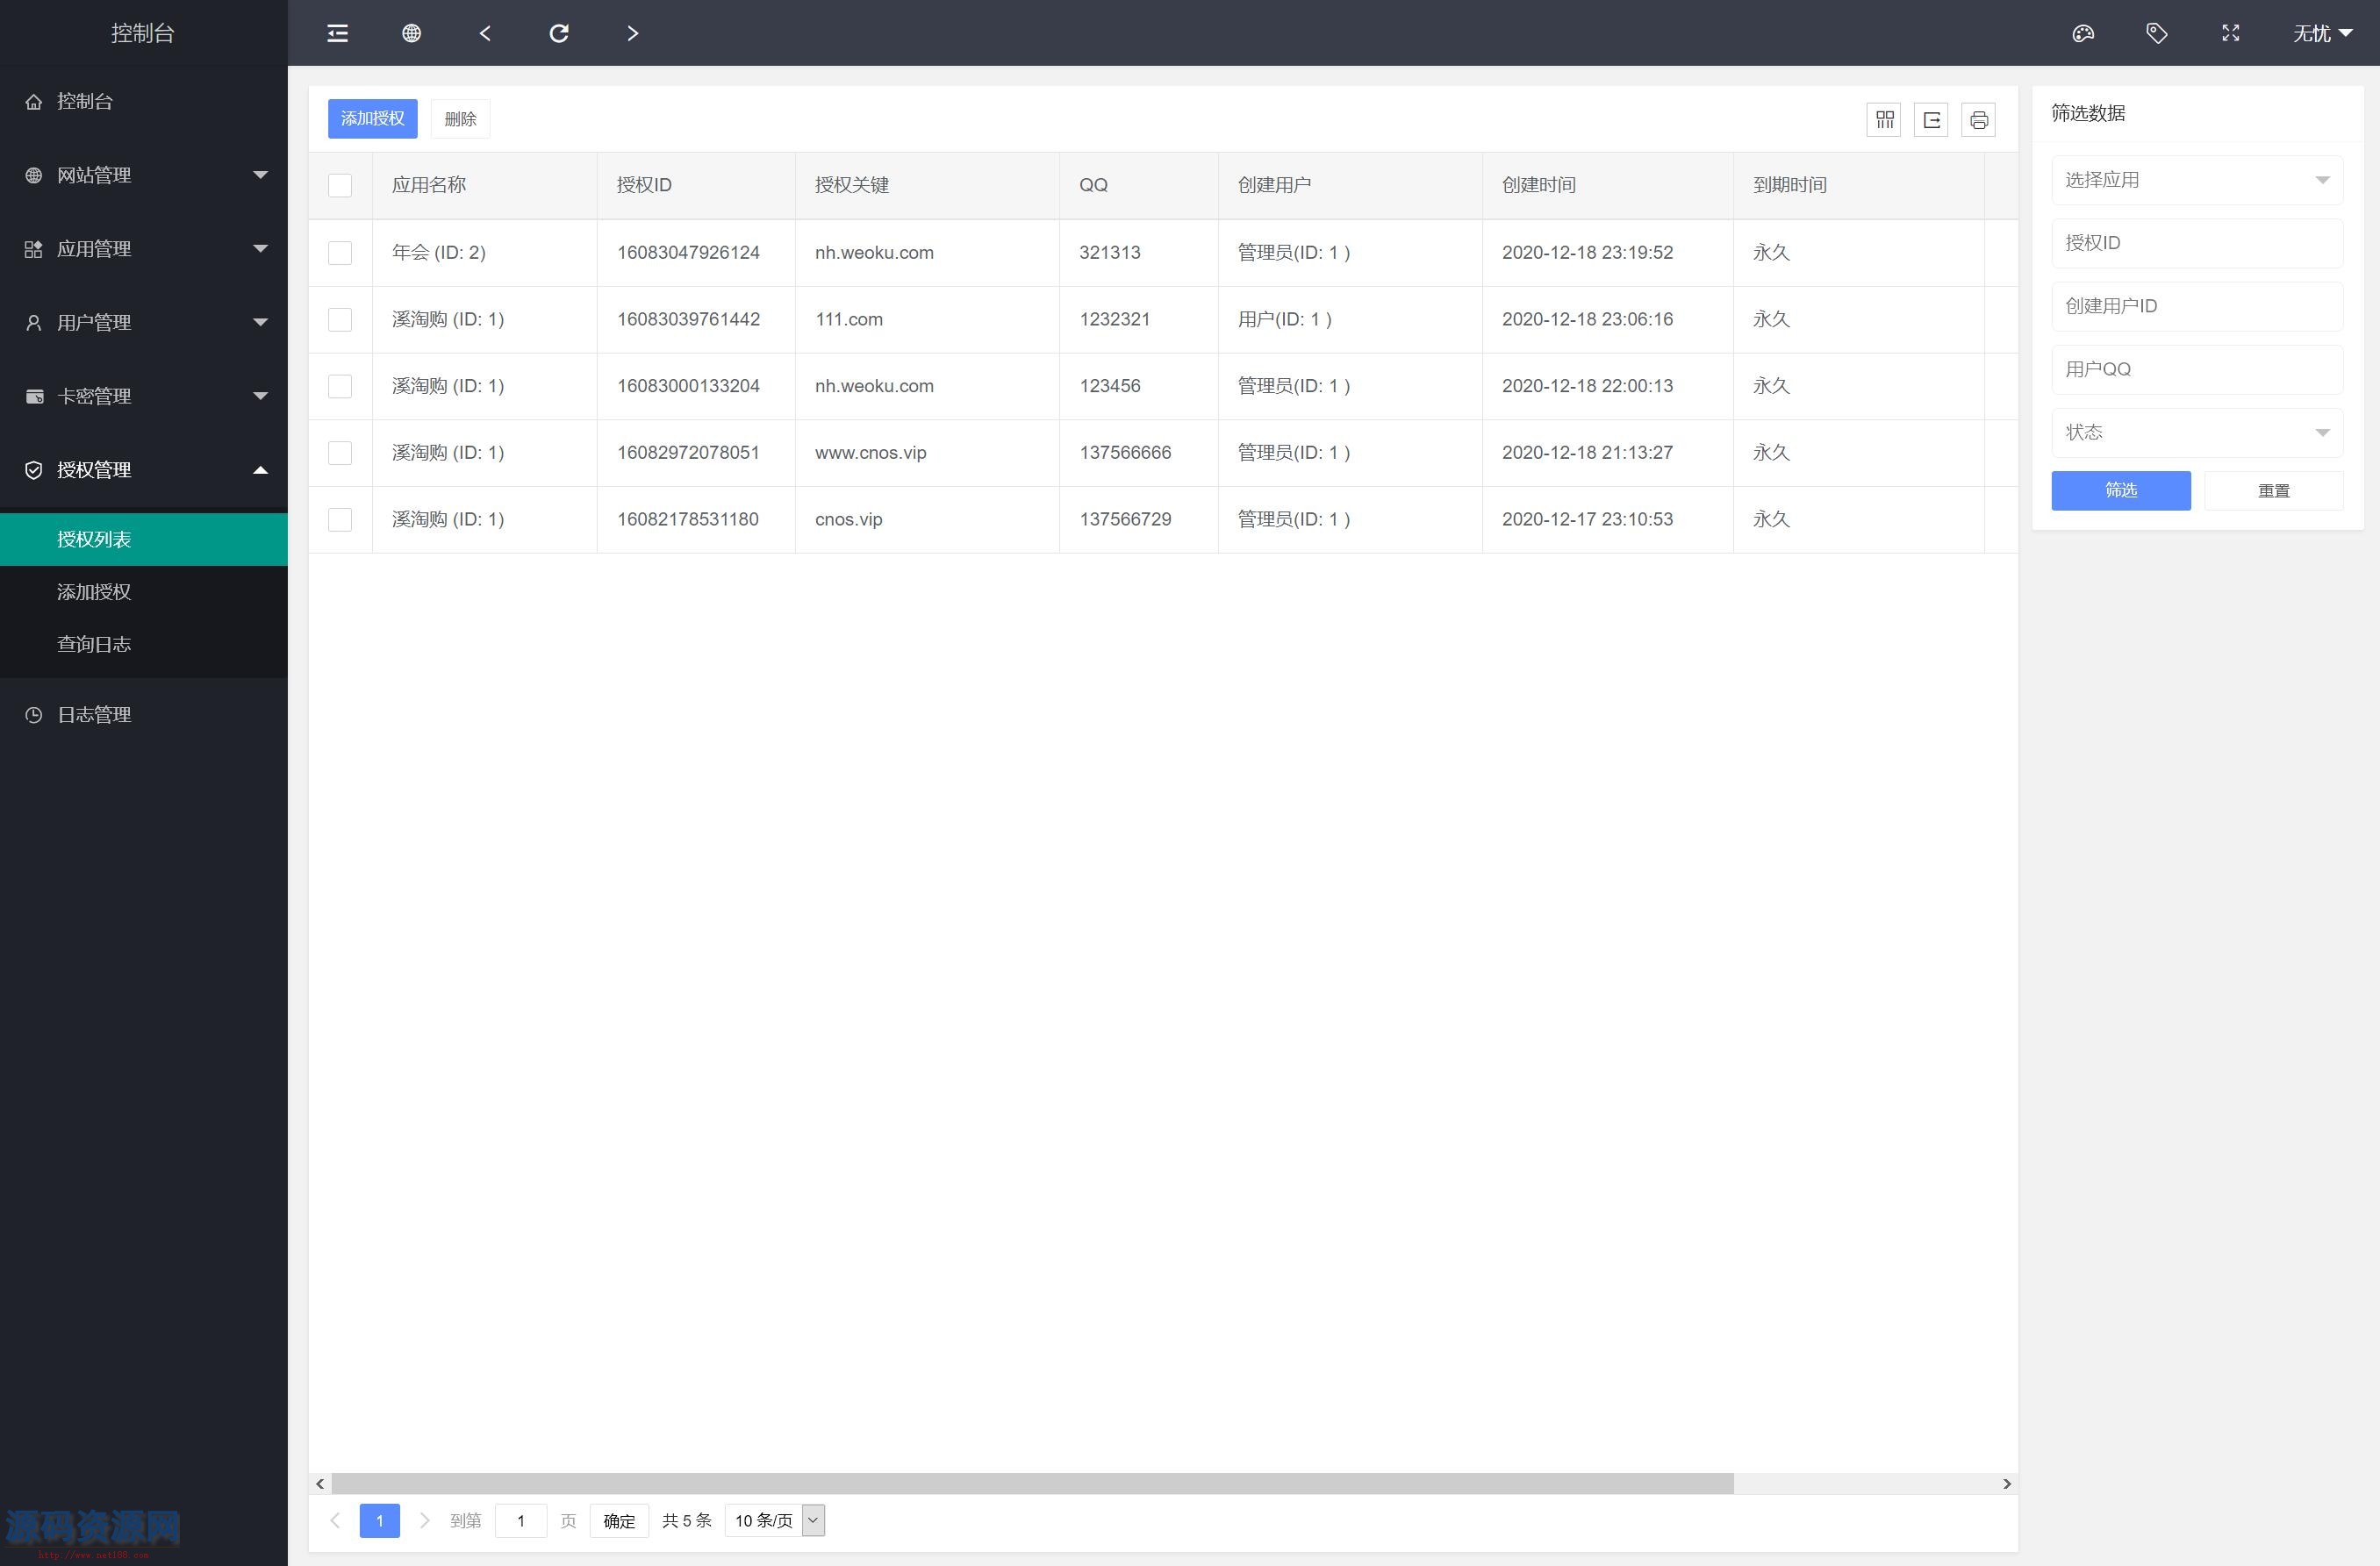The image size is (2380, 1566).
Task: Toggle checkbox for 年会 row entry
Action: (342, 250)
